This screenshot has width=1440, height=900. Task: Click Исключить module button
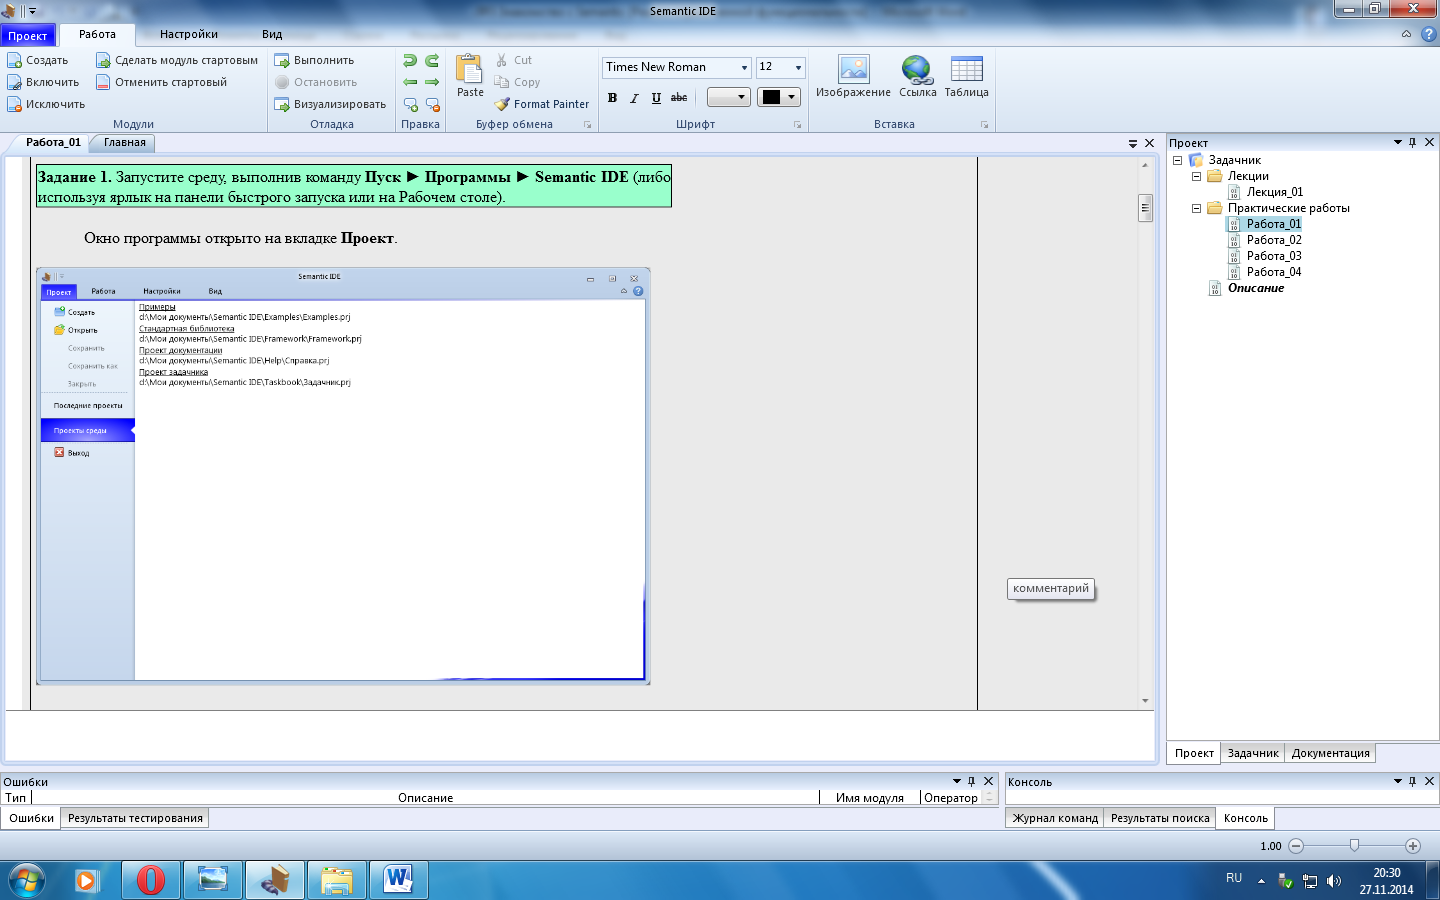click(46, 104)
